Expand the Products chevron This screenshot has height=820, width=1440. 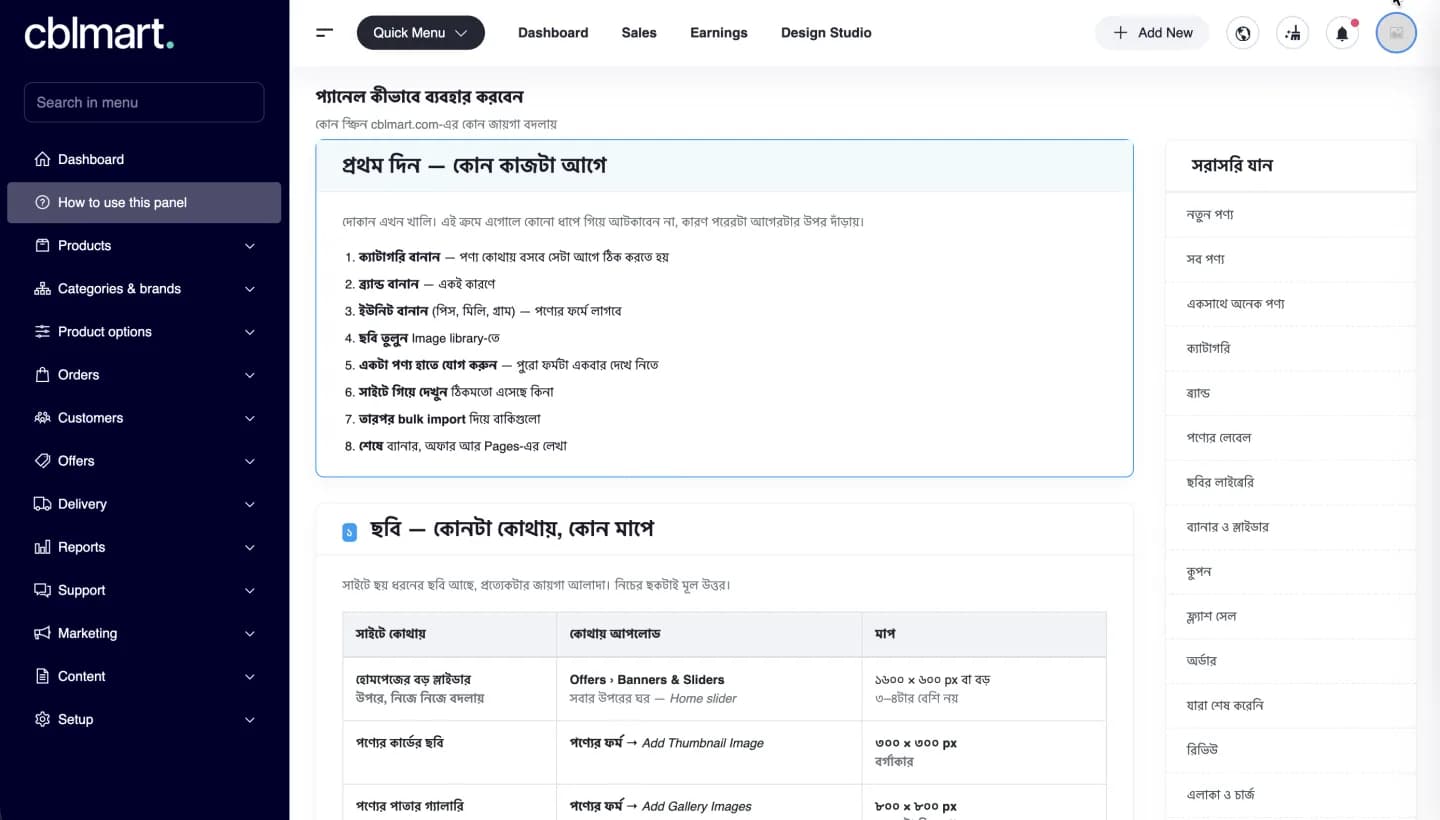[x=250, y=245]
